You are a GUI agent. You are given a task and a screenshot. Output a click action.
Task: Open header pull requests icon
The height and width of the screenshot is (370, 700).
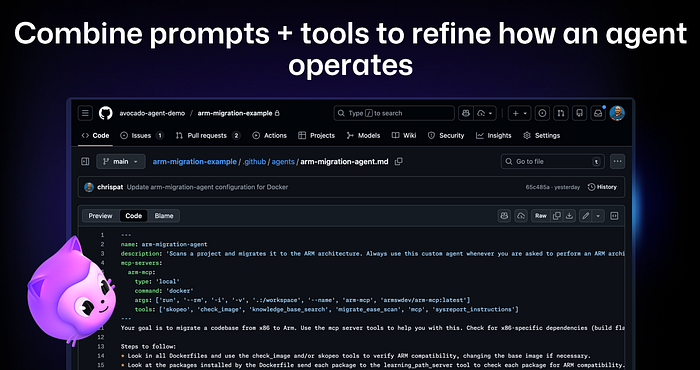pyautogui.click(x=561, y=113)
